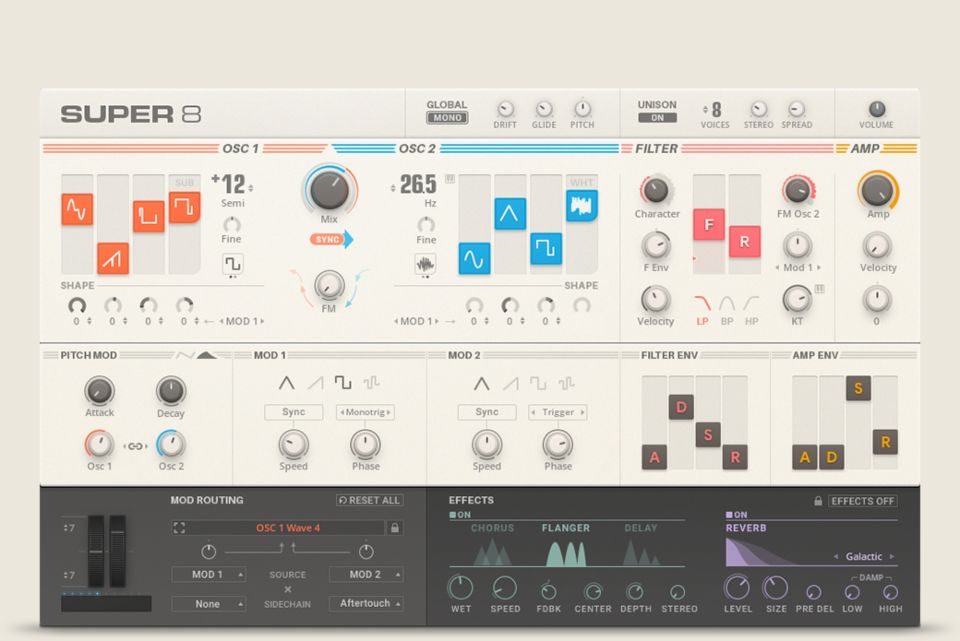The image size is (960, 641).
Task: Open the MOD 1 source dropdown
Action: pyautogui.click(x=209, y=575)
